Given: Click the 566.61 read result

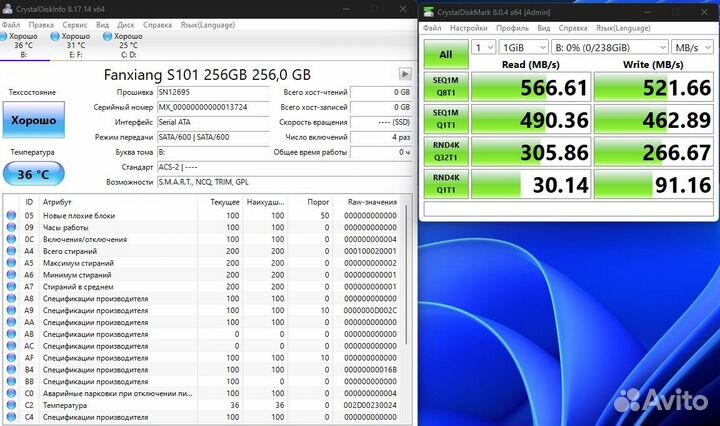Looking at the screenshot, I should tap(531, 87).
